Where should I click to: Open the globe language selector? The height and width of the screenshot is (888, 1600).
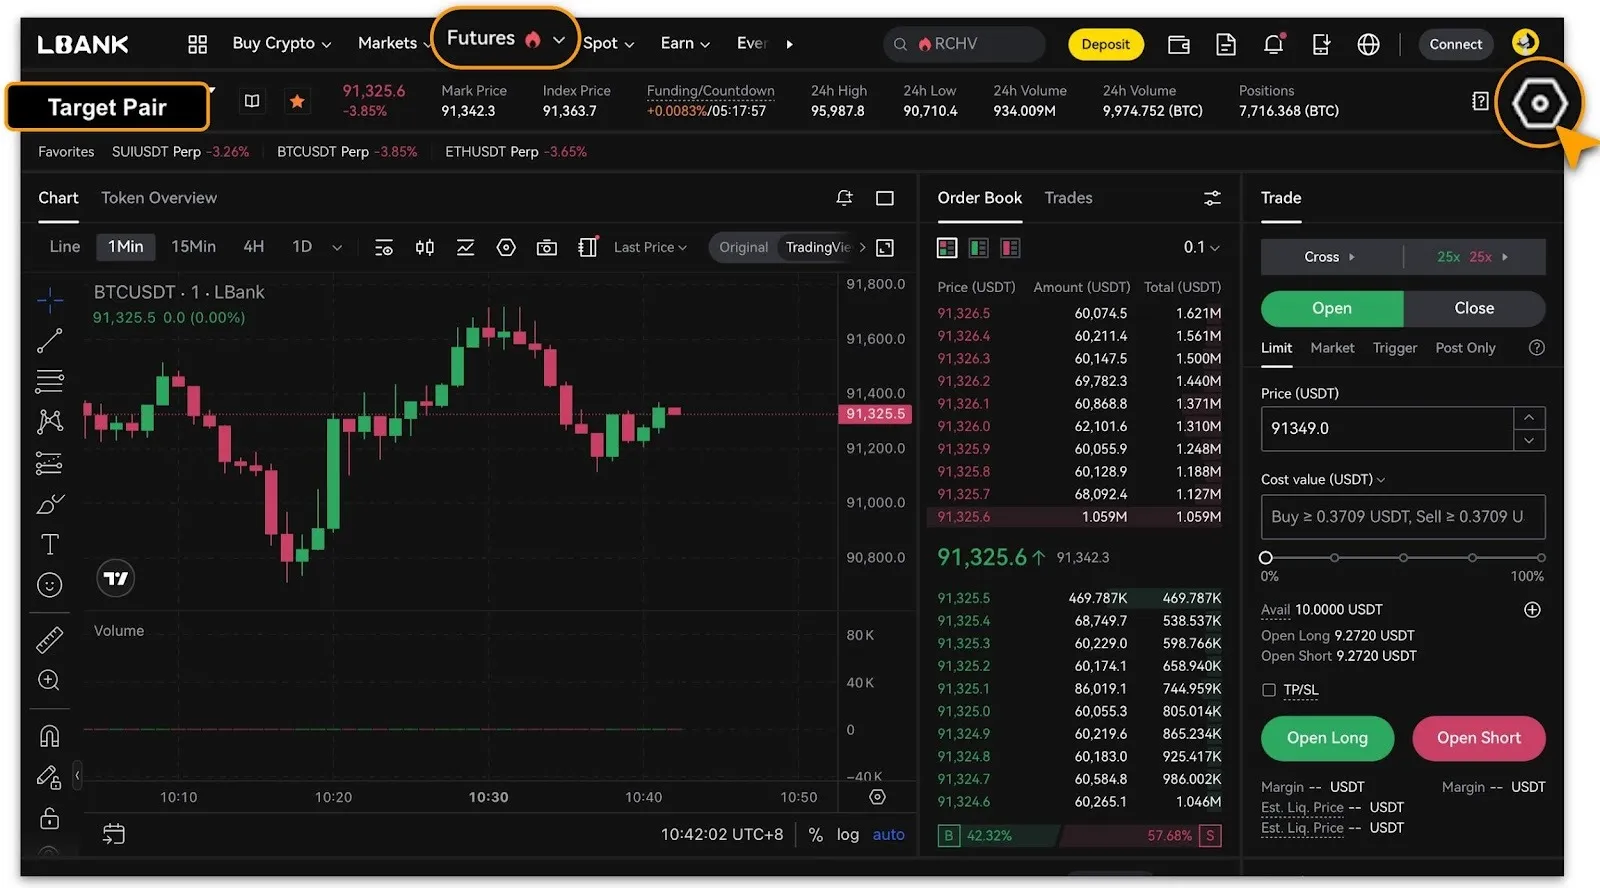tap(1368, 44)
